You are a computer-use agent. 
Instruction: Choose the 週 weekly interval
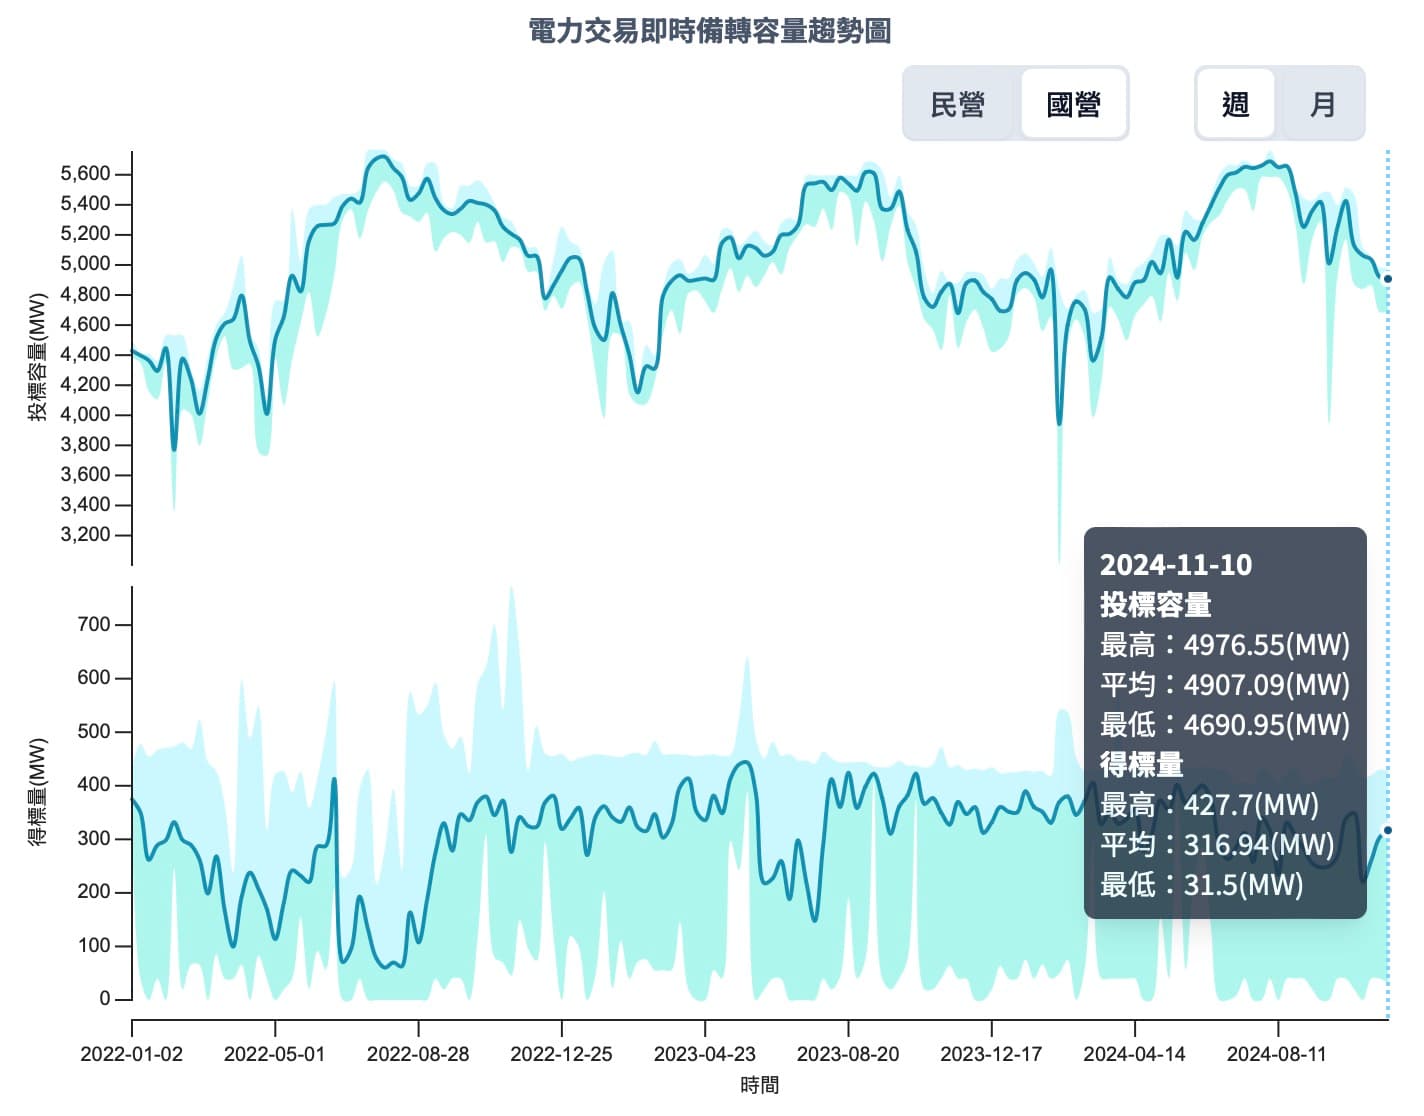(1235, 104)
